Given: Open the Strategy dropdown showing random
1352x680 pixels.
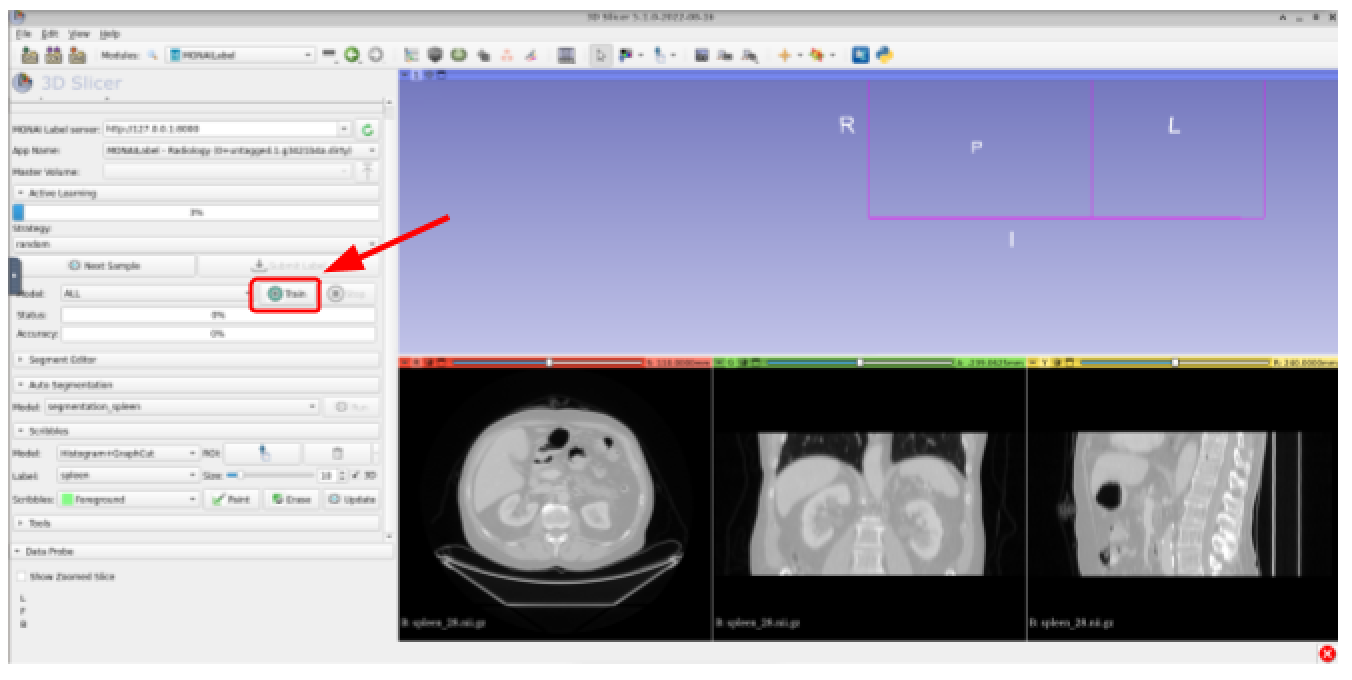Looking at the screenshot, I should coord(195,244).
